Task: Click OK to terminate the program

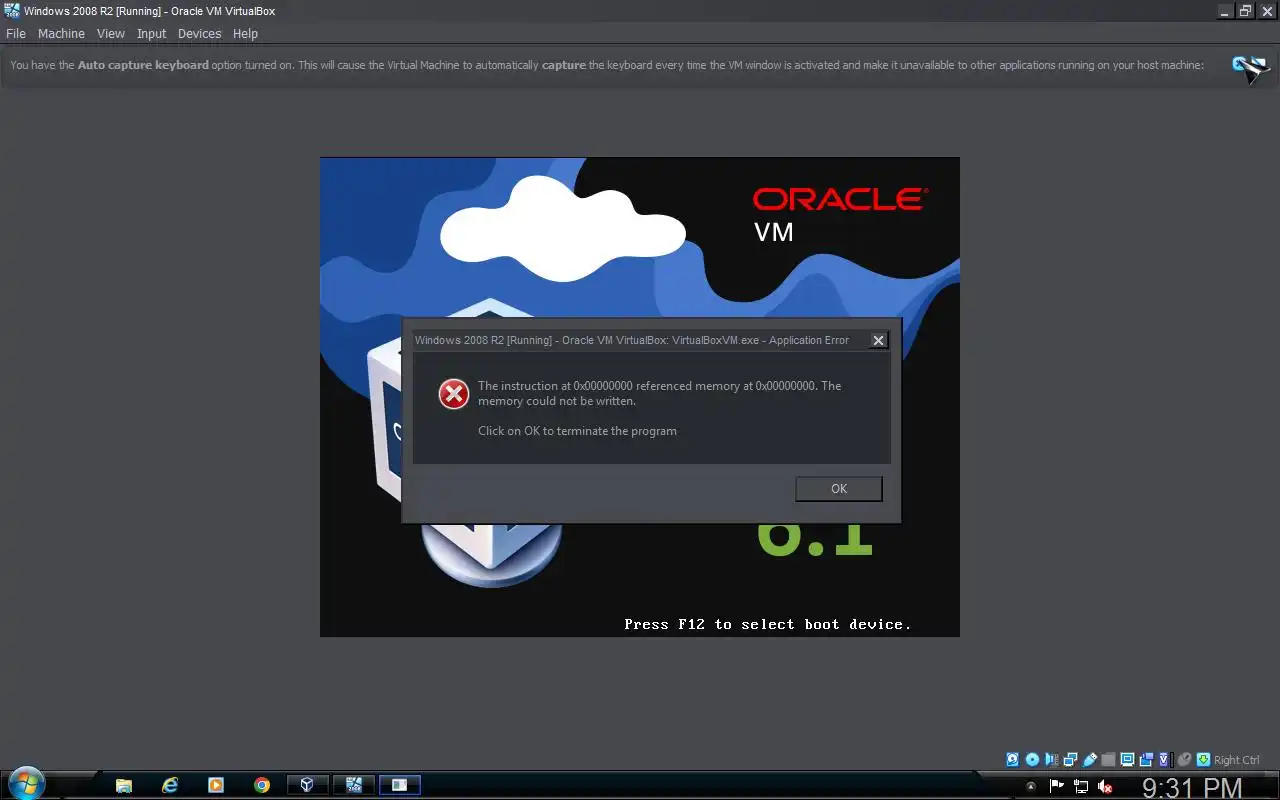Action: [x=838, y=489]
